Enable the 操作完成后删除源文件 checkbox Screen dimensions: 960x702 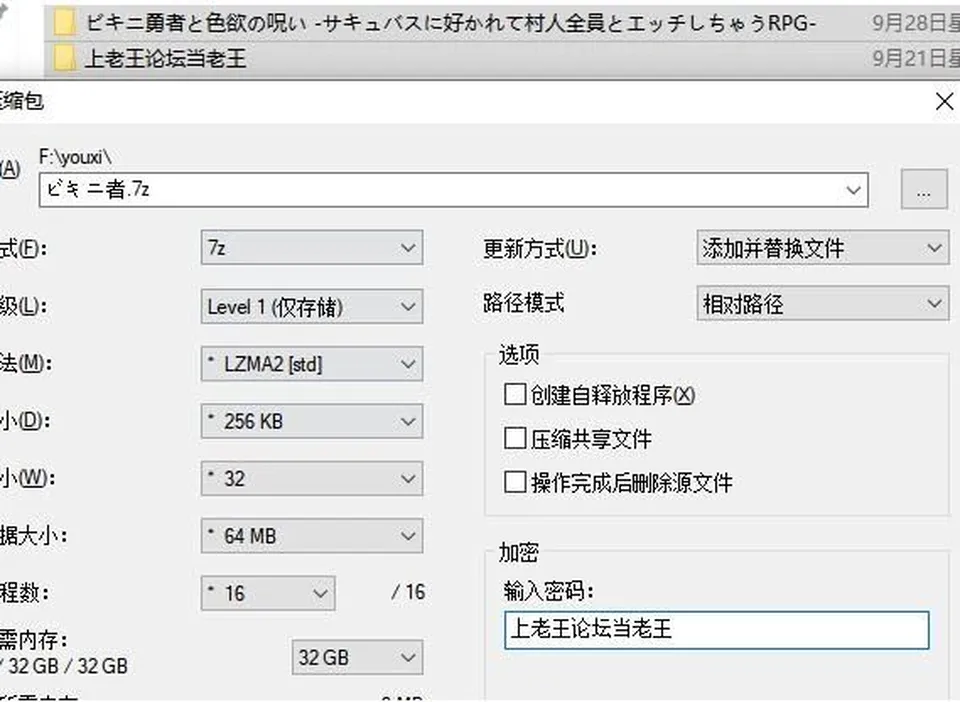tap(515, 482)
